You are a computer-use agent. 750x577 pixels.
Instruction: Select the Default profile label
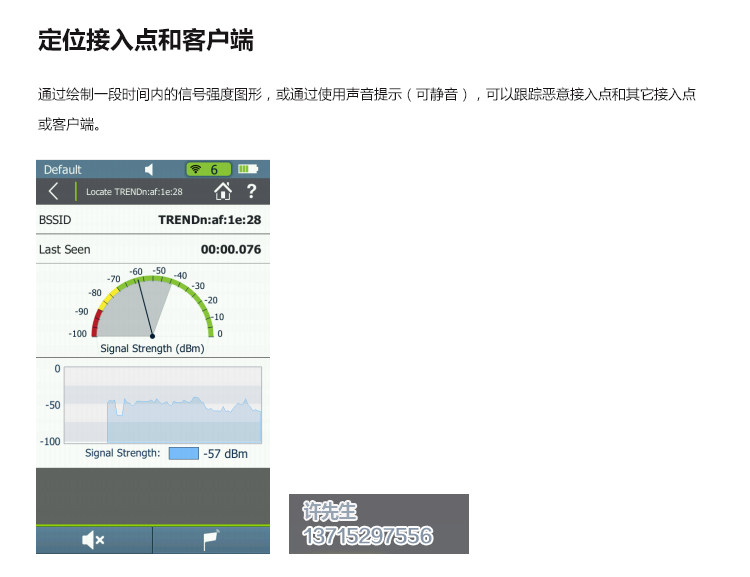click(x=63, y=170)
